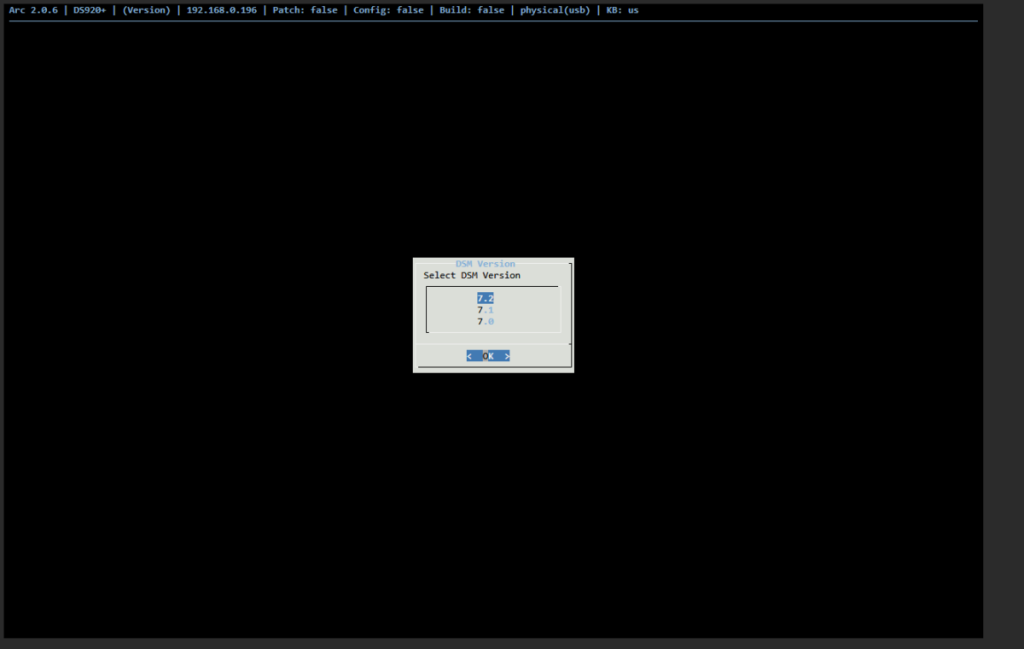Click the 'Build: false' status indicator
The image size is (1024, 649).
(472, 10)
